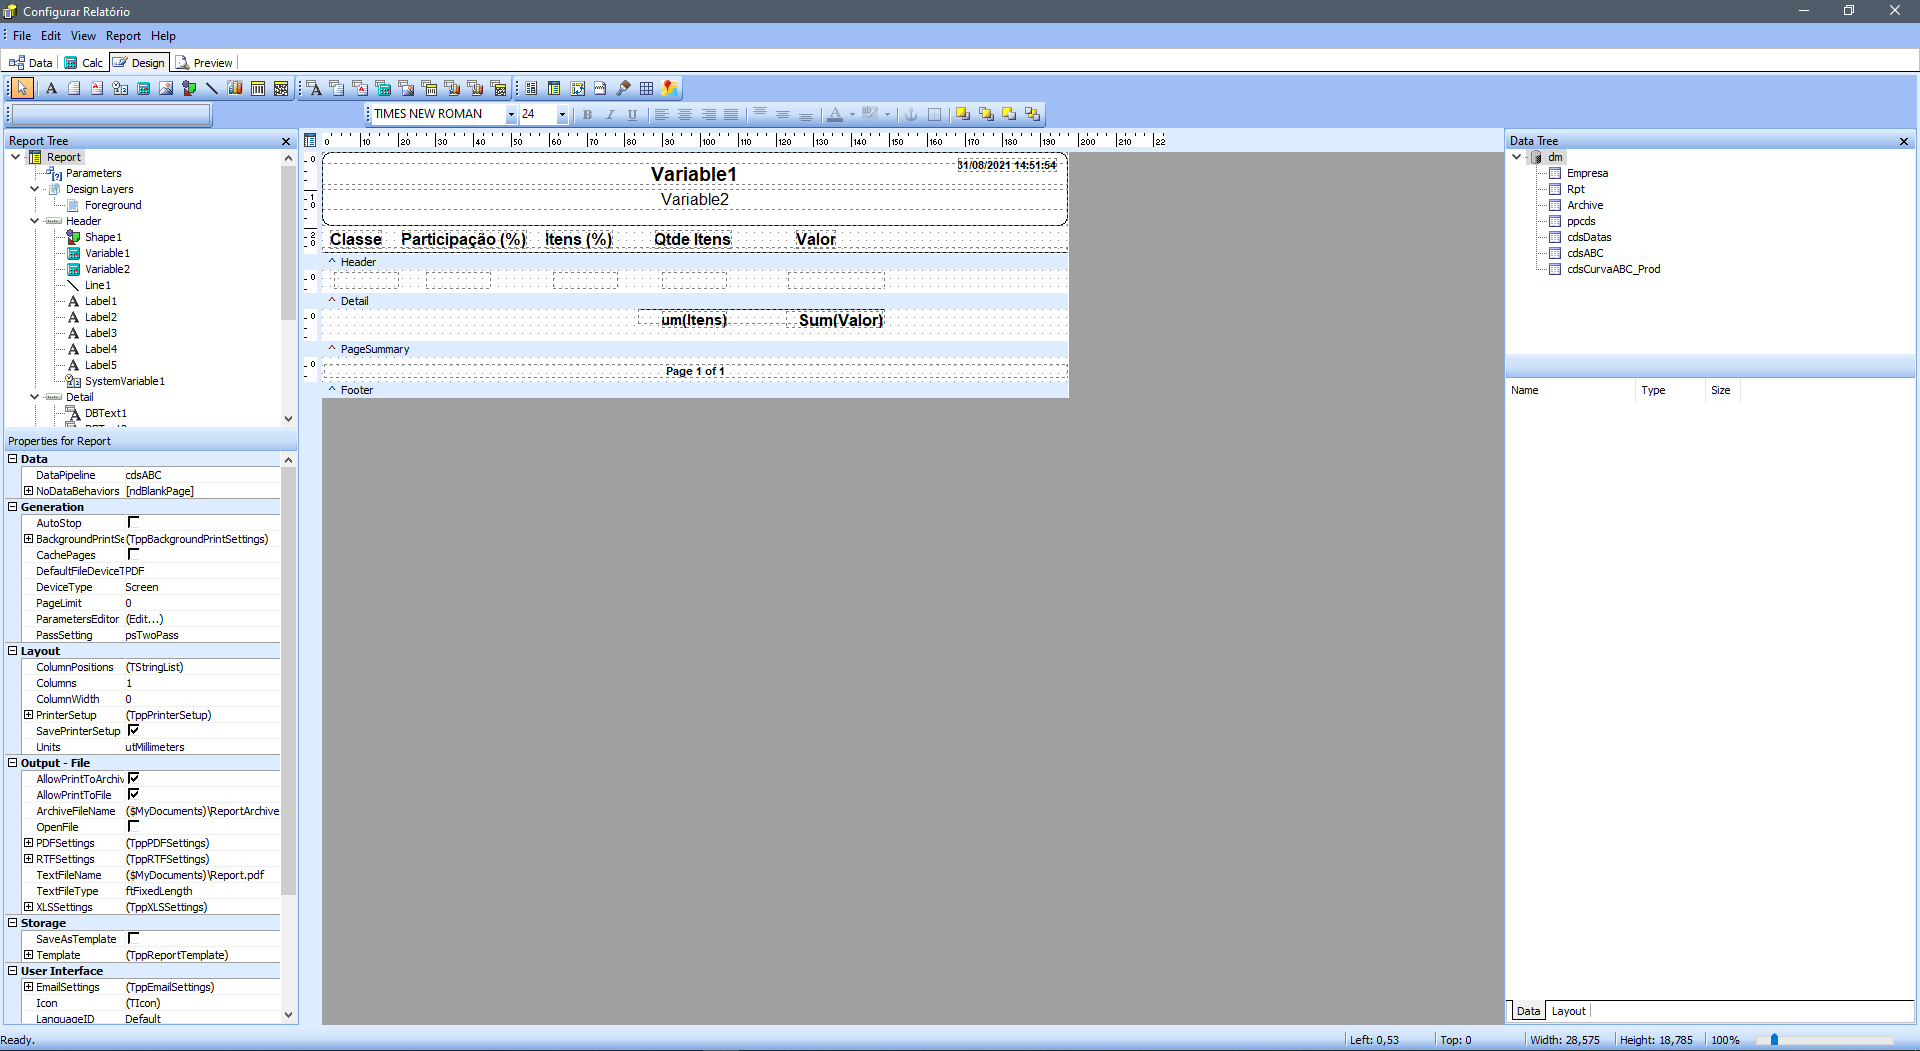This screenshot has height=1051, width=1920.
Task: Enable the AutoStop checkbox
Action: pos(133,522)
